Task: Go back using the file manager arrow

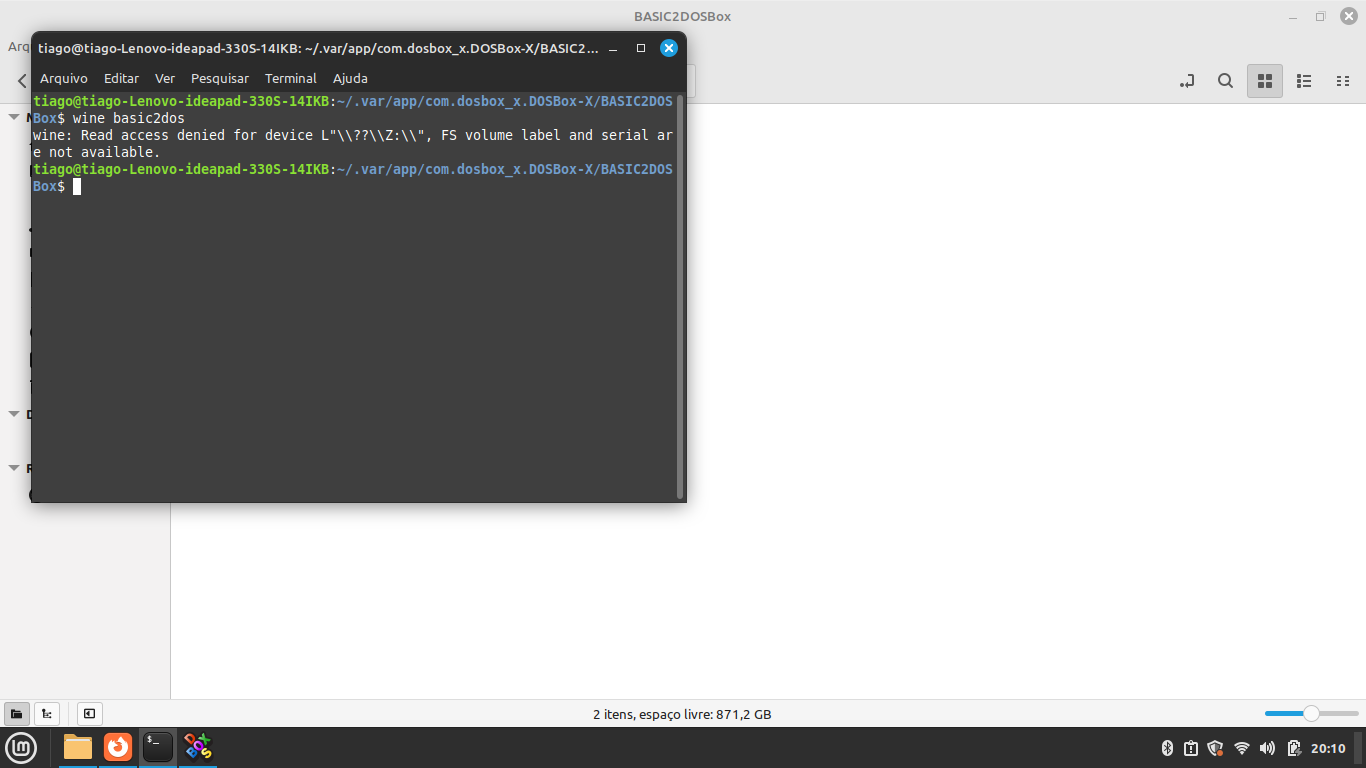Action: pyautogui.click(x=22, y=81)
